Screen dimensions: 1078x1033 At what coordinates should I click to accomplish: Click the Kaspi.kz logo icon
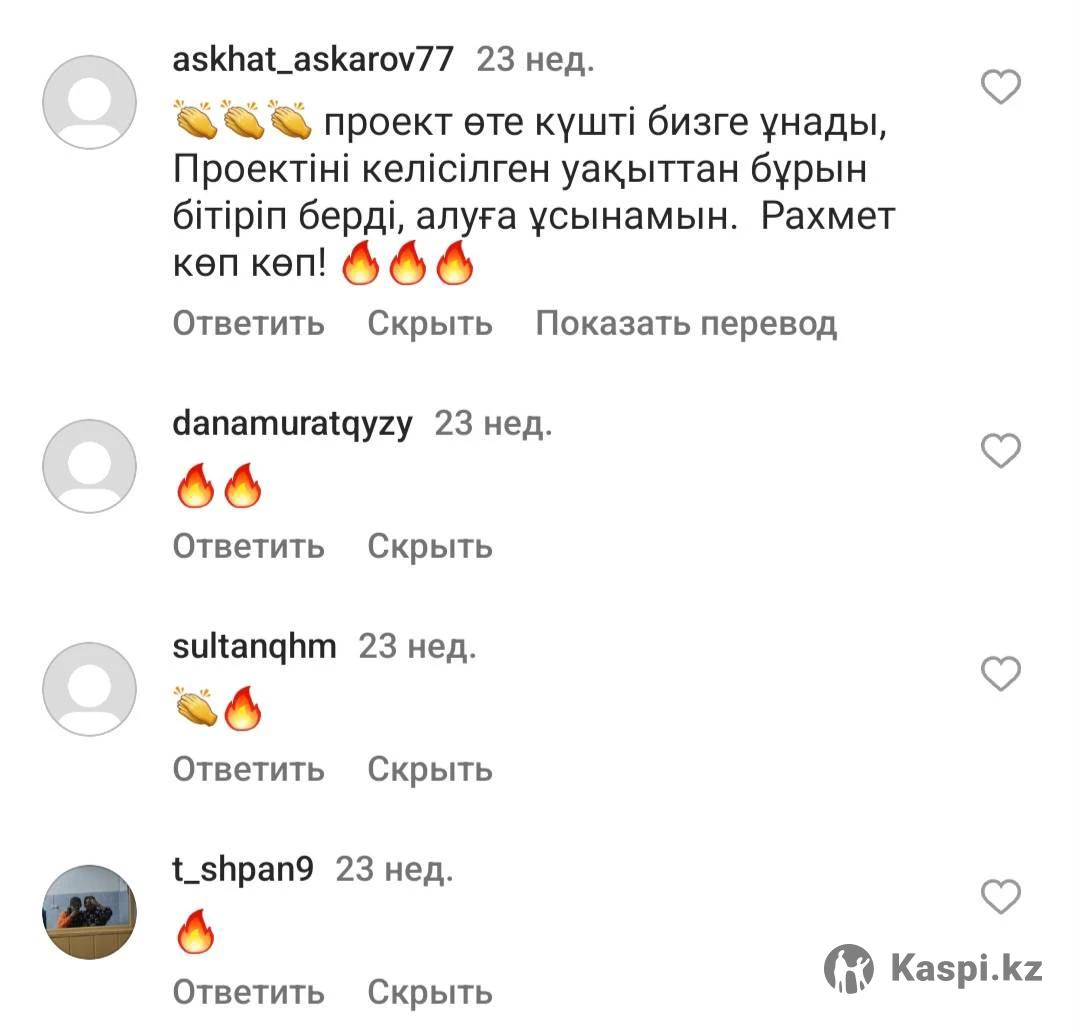pos(848,968)
